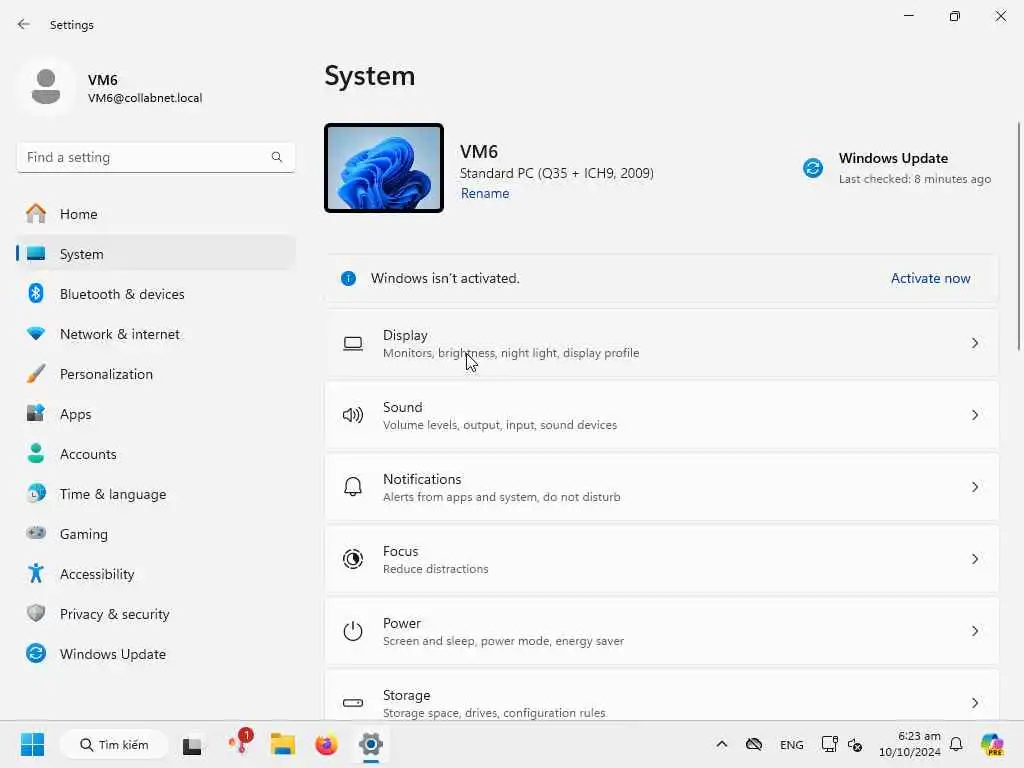
Task: Click the Display laptop icon
Action: [353, 344]
